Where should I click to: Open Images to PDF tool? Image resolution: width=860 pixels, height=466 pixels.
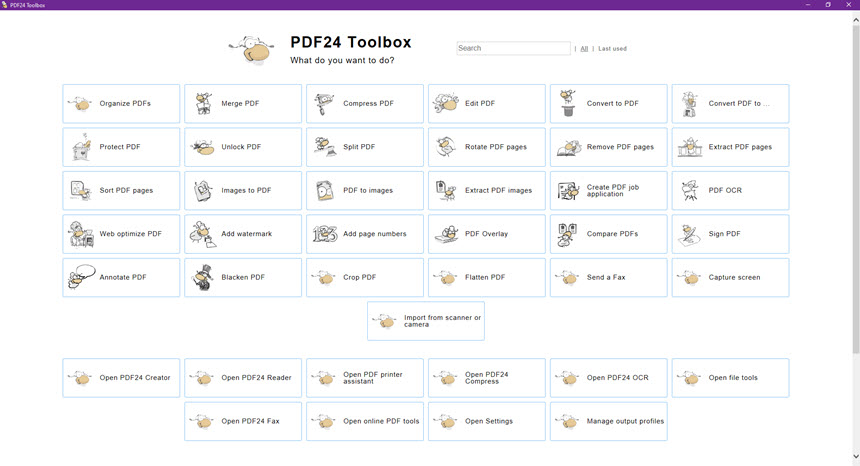pos(243,190)
